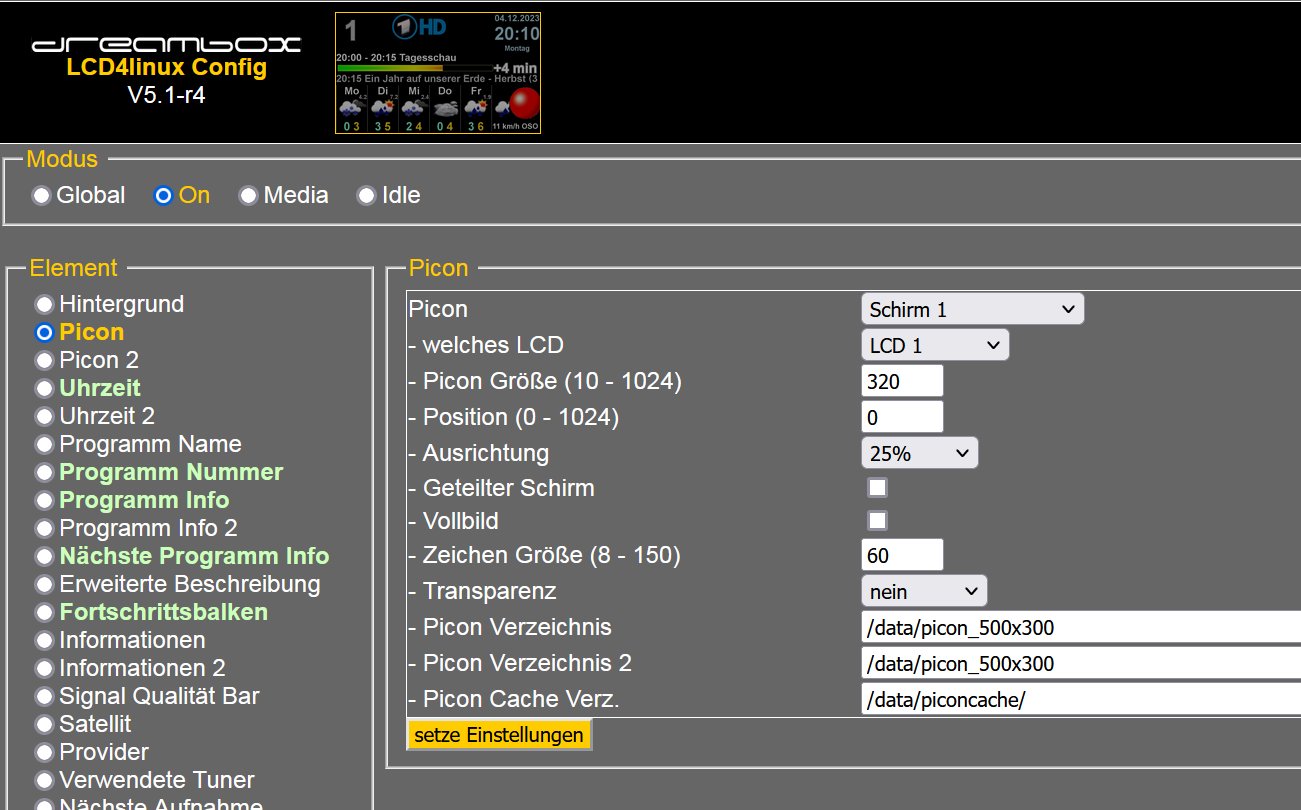Select the Fortschrittsbalken element
1301x810 pixels.
(x=44, y=612)
